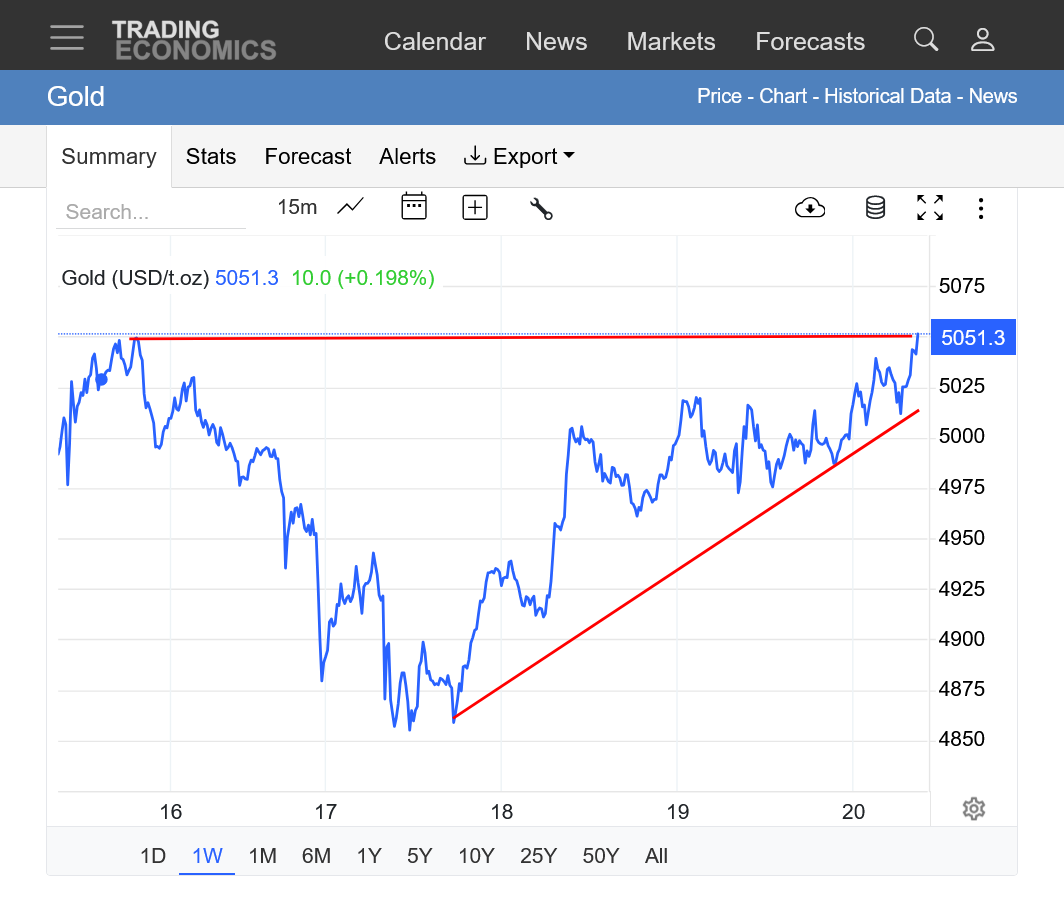Open the chart wrench tools icon
The width and height of the screenshot is (1064, 901).
(x=541, y=208)
